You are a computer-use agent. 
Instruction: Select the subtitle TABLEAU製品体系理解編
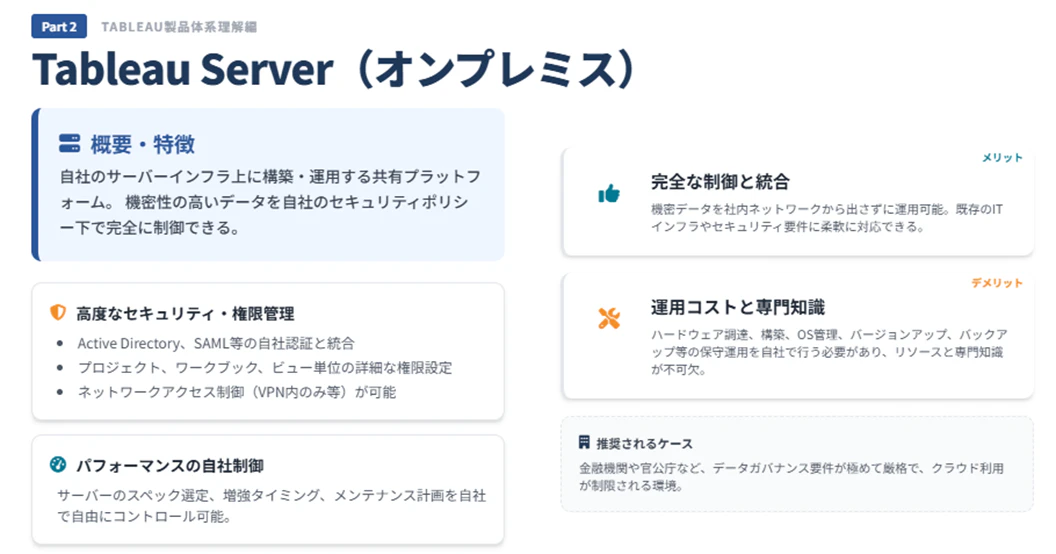[179, 27]
